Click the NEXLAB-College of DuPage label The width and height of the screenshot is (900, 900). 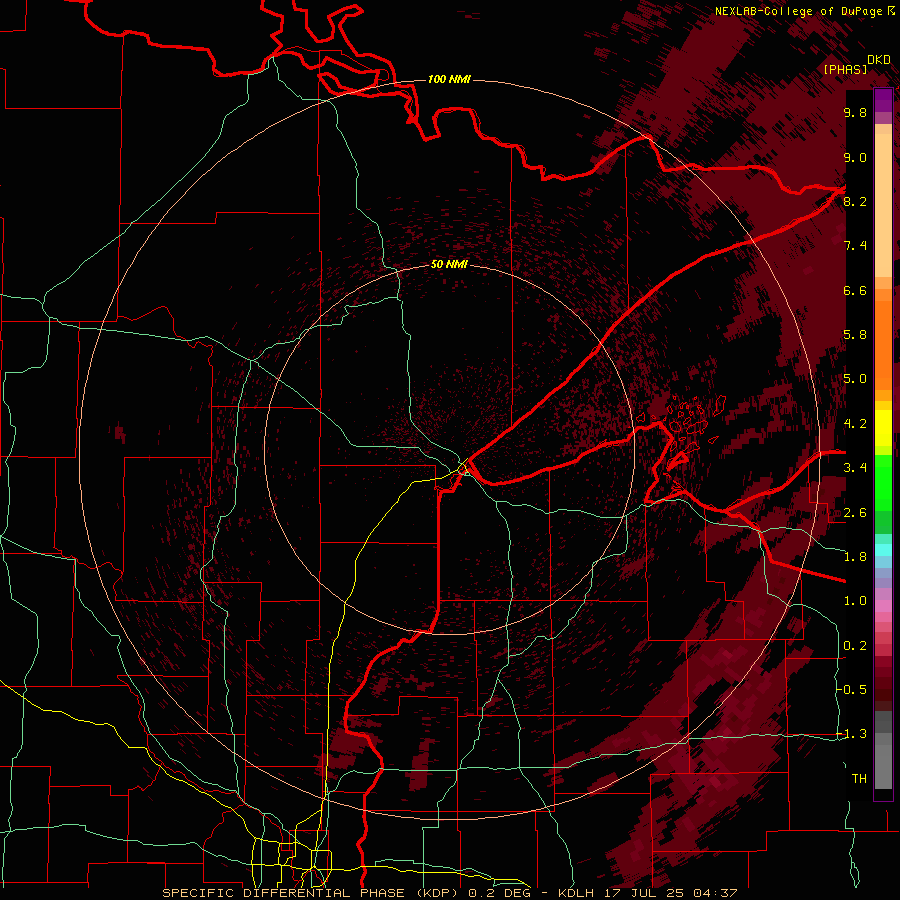798,11
